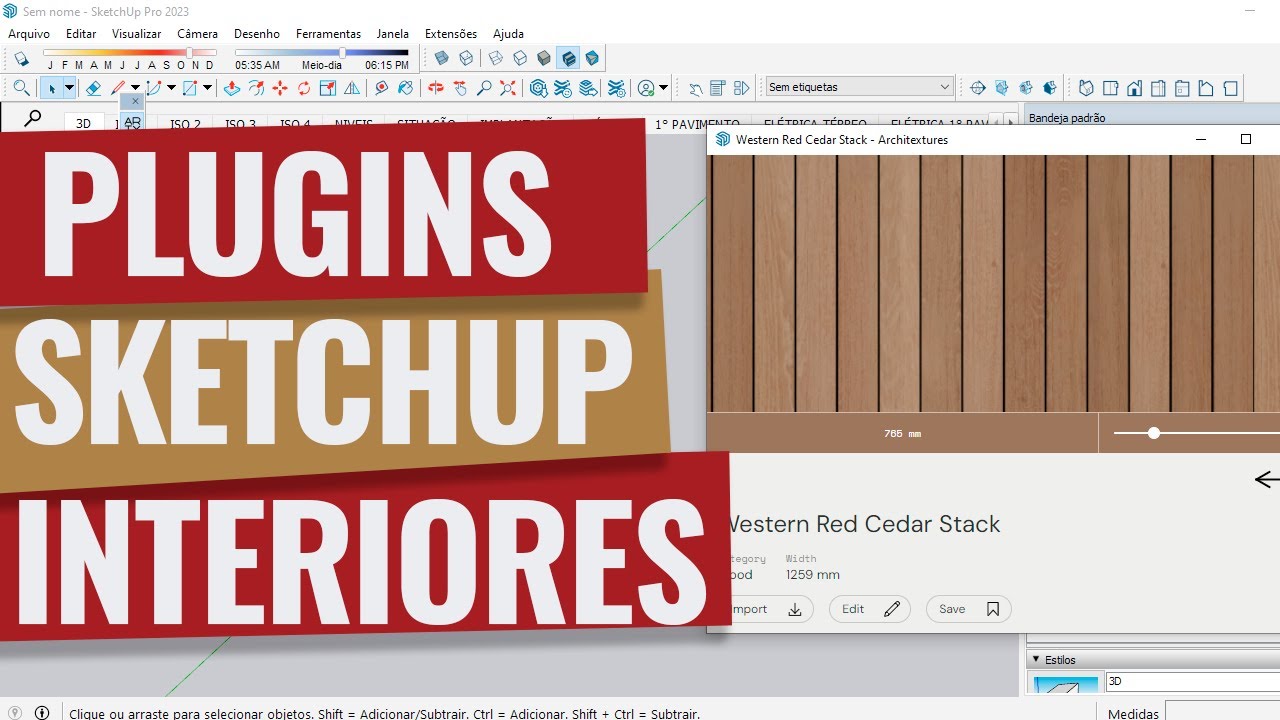The width and height of the screenshot is (1280, 720).
Task: Select the Paint Bucket tool
Action: coord(405,88)
